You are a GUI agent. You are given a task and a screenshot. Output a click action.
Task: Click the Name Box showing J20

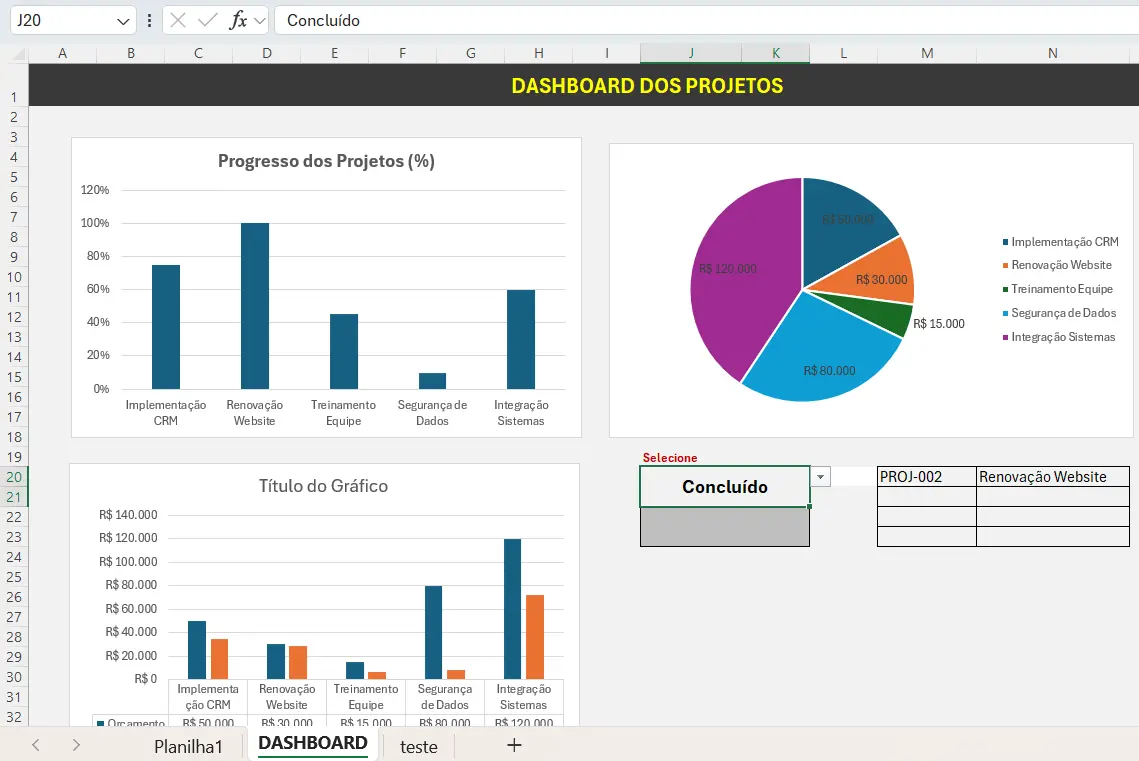click(60, 20)
